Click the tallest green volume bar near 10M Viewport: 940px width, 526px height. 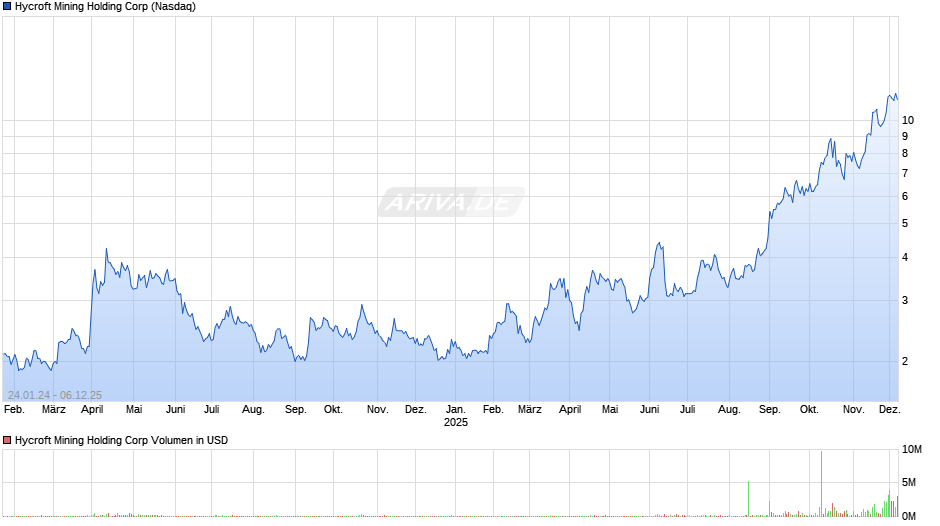(821, 483)
